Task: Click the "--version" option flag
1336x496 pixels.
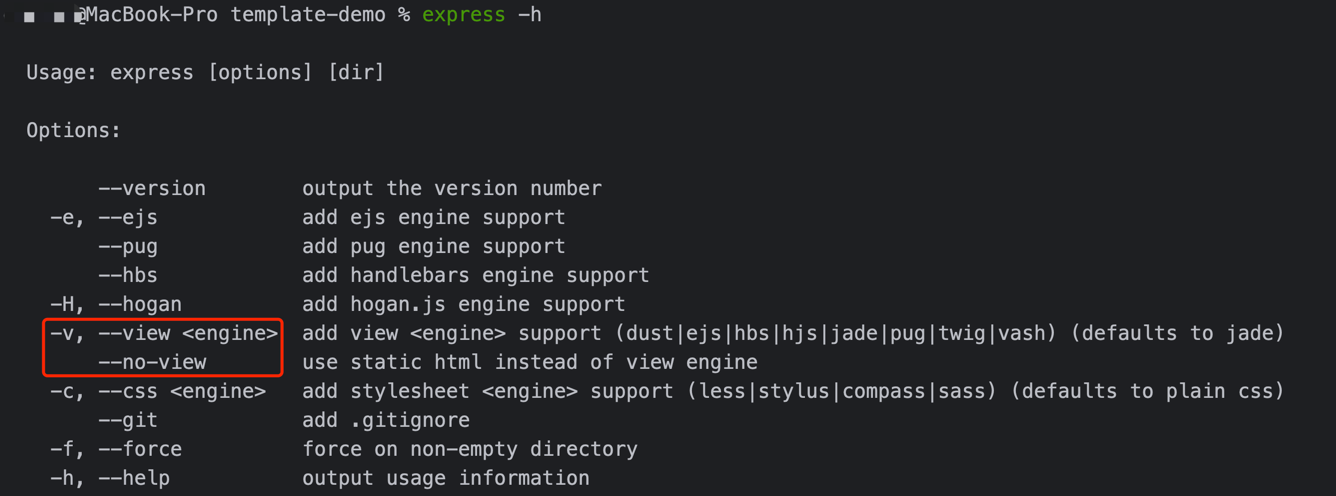Action: click(152, 189)
